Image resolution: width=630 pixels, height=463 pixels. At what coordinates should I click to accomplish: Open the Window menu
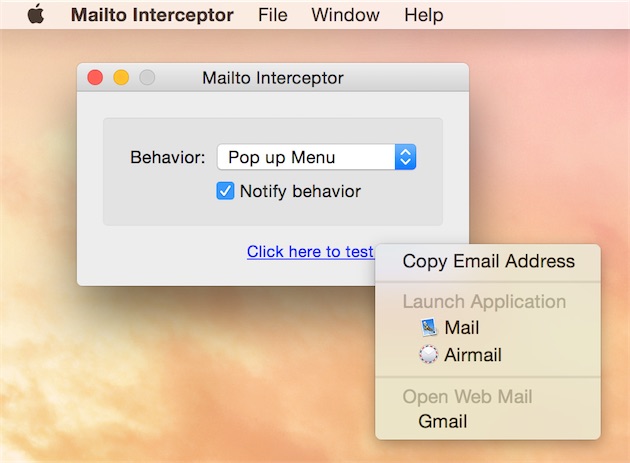(346, 15)
